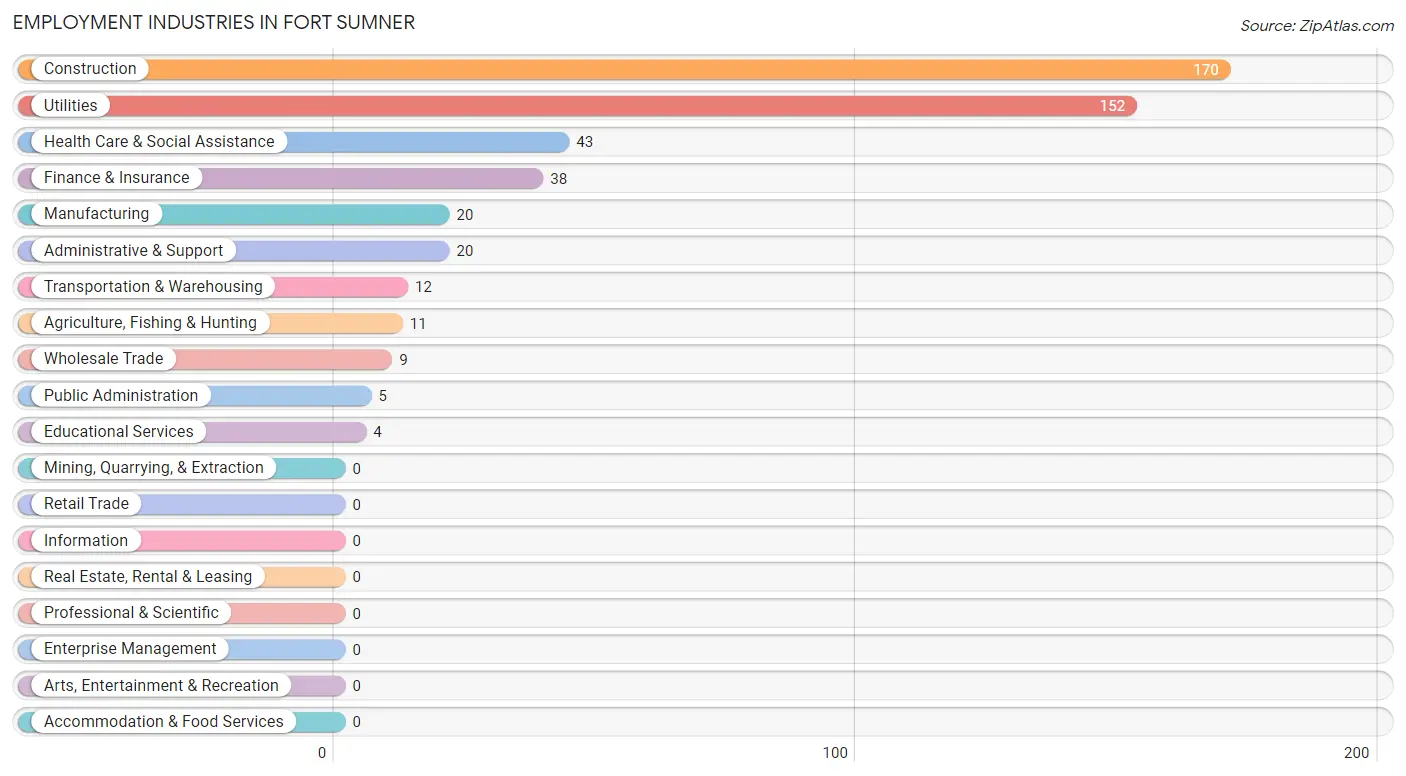Click the 170 value on Construction bar
This screenshot has height=776, width=1406.
pos(1206,70)
